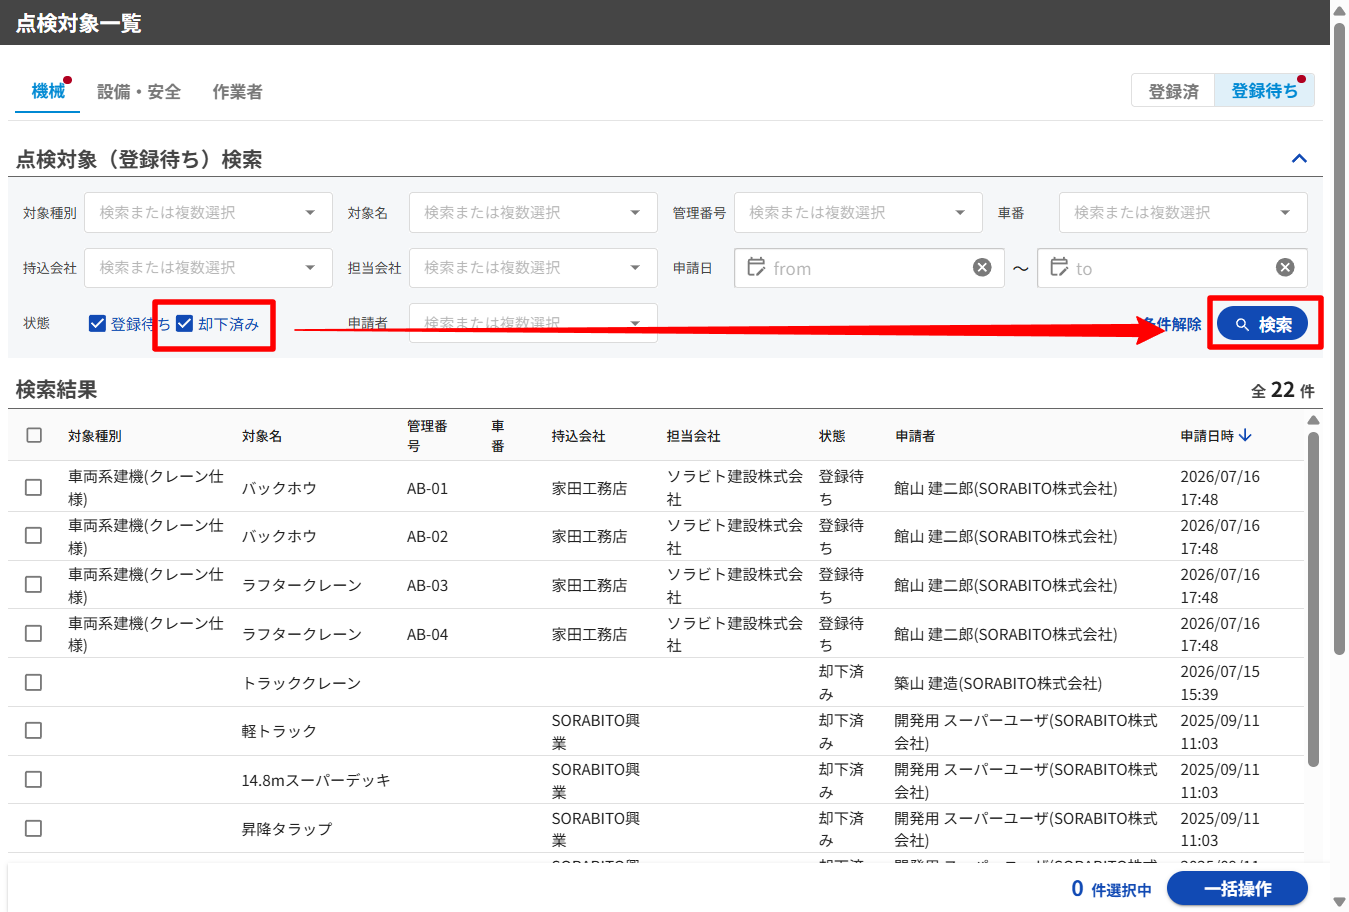Click the 申請者 column header

pos(915,435)
